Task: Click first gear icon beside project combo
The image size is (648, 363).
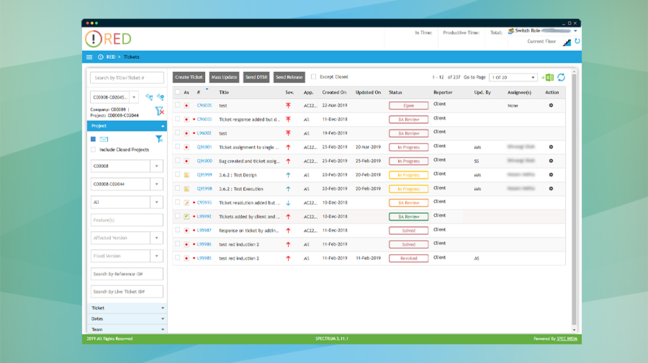Action: (149, 97)
